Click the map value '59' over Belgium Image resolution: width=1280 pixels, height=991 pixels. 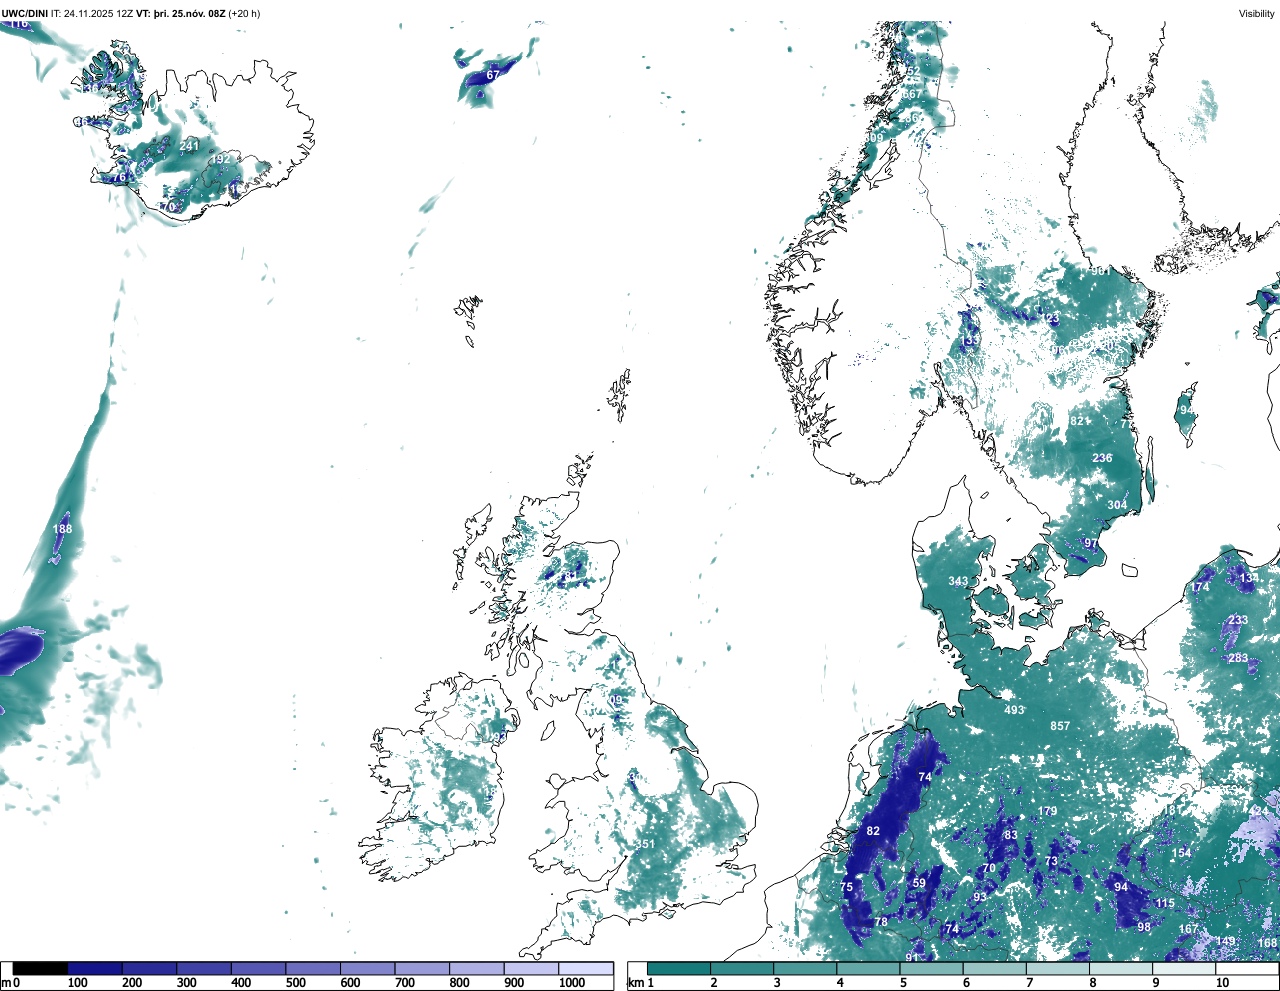pyautogui.click(x=920, y=883)
